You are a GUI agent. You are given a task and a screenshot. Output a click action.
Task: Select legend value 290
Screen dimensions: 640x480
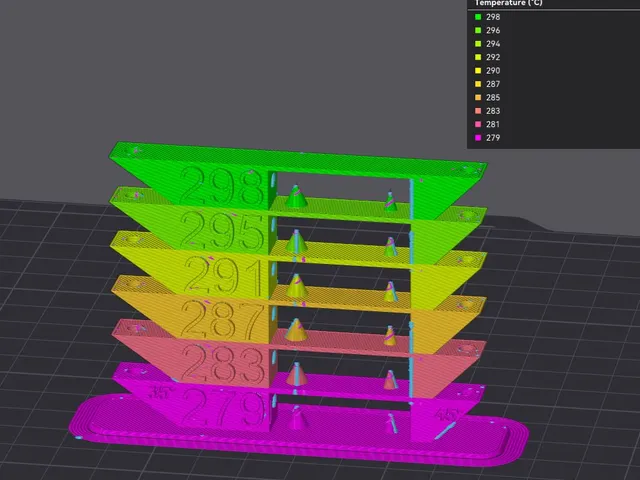tap(493, 71)
